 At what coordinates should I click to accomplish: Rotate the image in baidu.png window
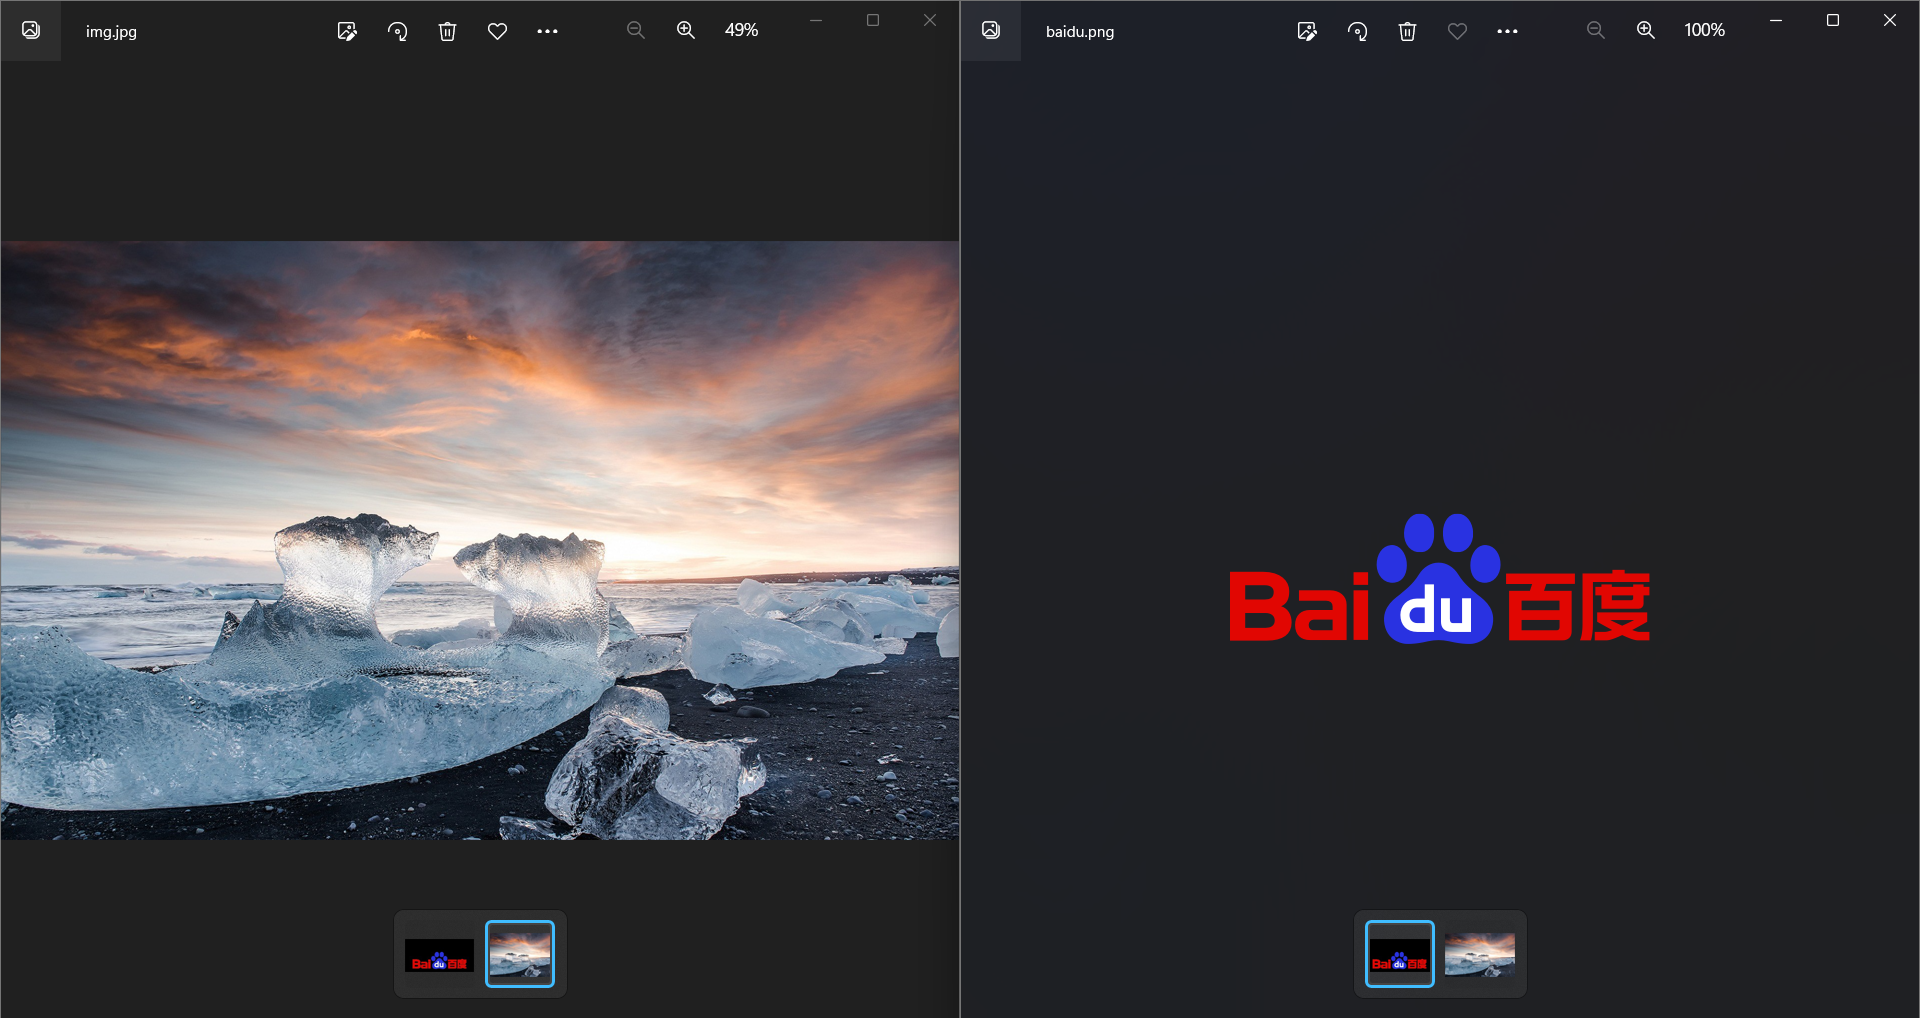pos(1357,31)
